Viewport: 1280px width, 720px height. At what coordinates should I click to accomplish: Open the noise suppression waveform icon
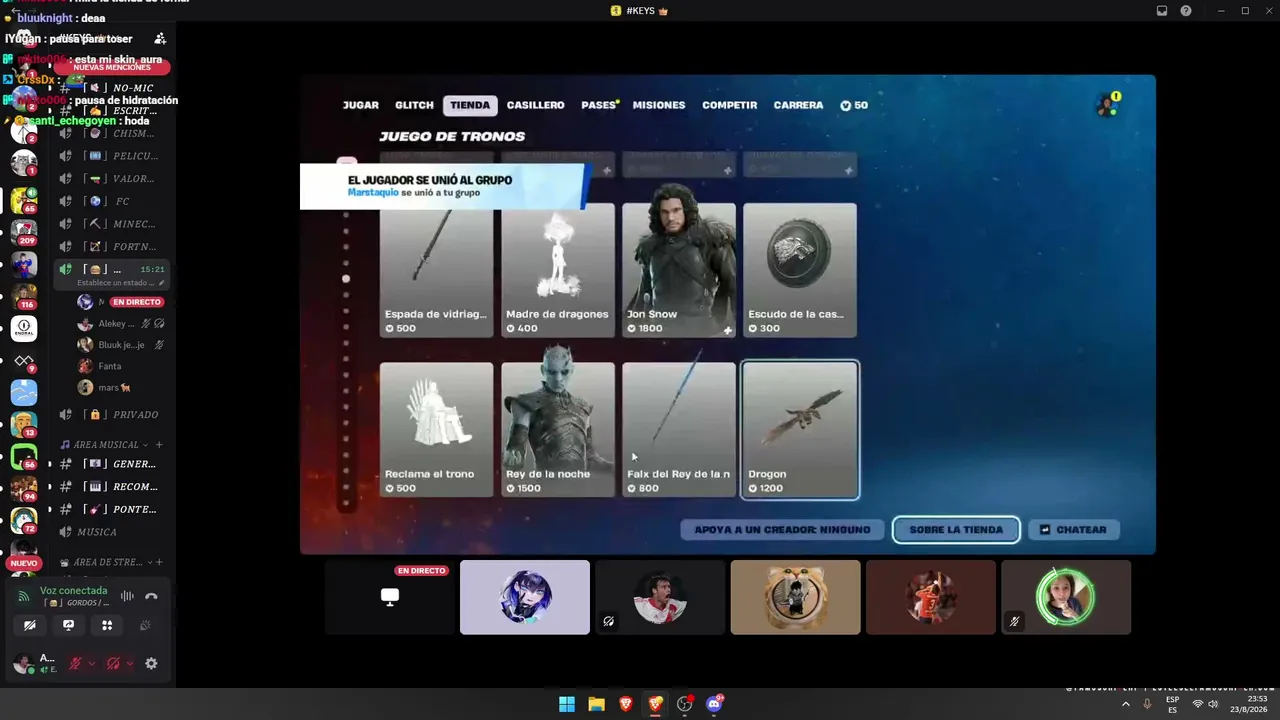(x=127, y=596)
